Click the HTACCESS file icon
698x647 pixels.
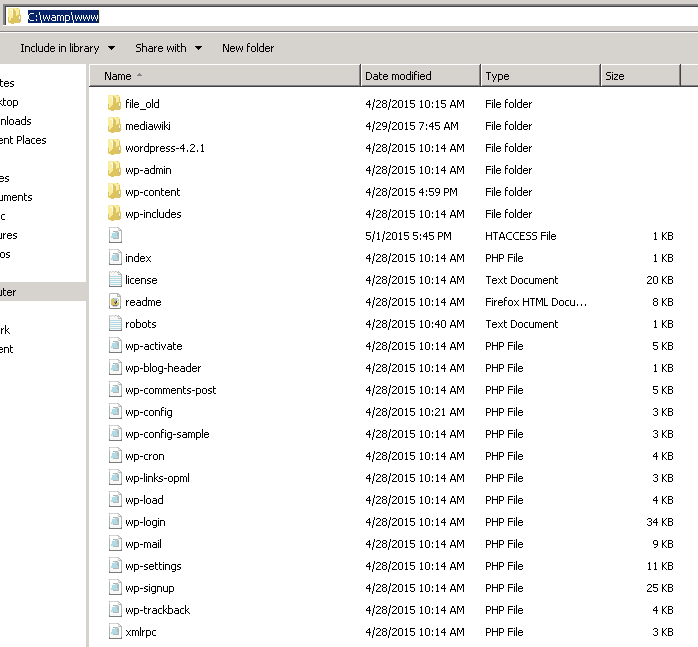click(115, 235)
